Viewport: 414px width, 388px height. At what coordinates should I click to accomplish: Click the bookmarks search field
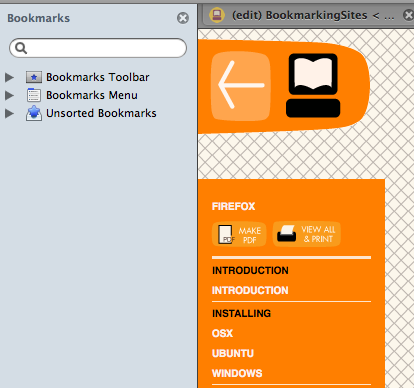coord(98,48)
